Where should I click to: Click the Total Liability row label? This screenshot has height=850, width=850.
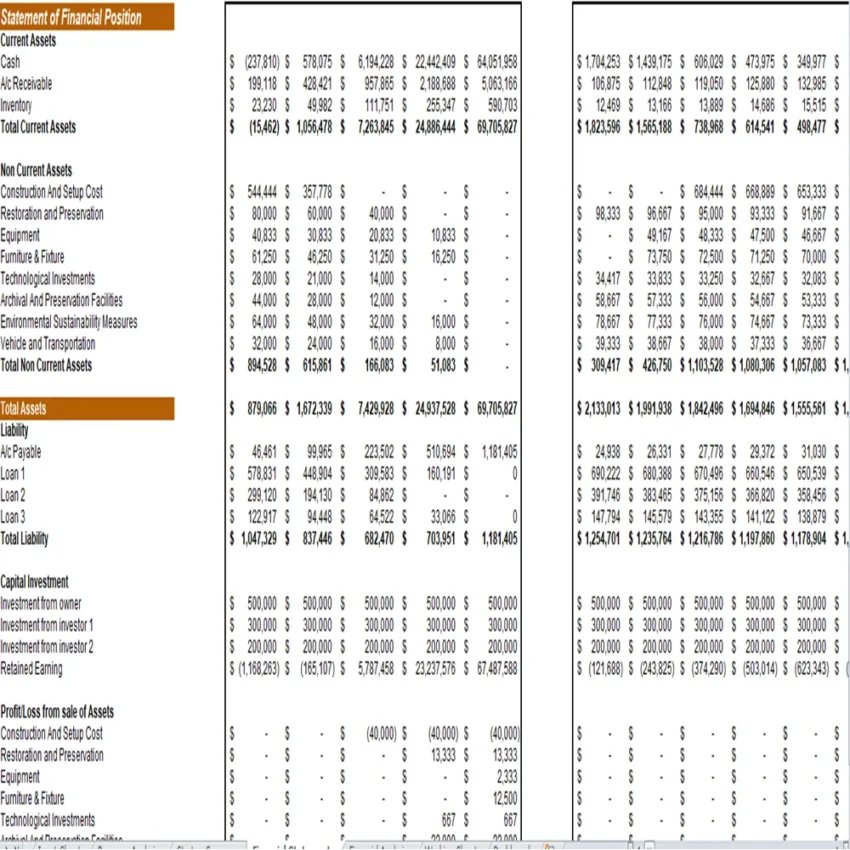coord(24,538)
